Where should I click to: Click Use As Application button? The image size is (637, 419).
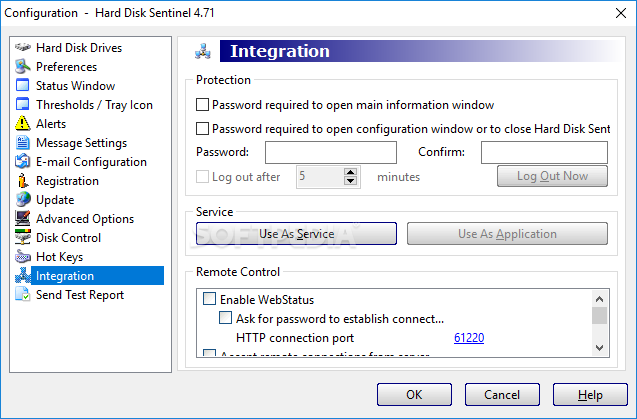pyautogui.click(x=507, y=234)
